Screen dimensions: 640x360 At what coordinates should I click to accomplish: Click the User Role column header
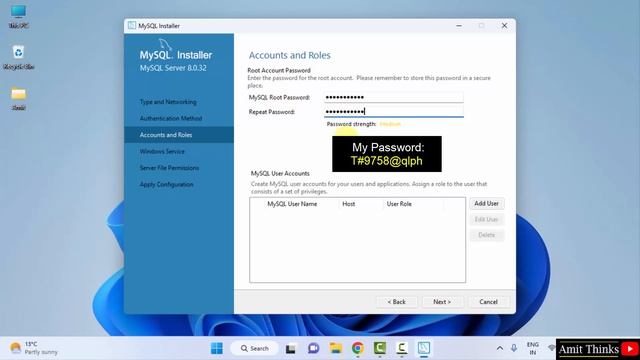coord(399,204)
